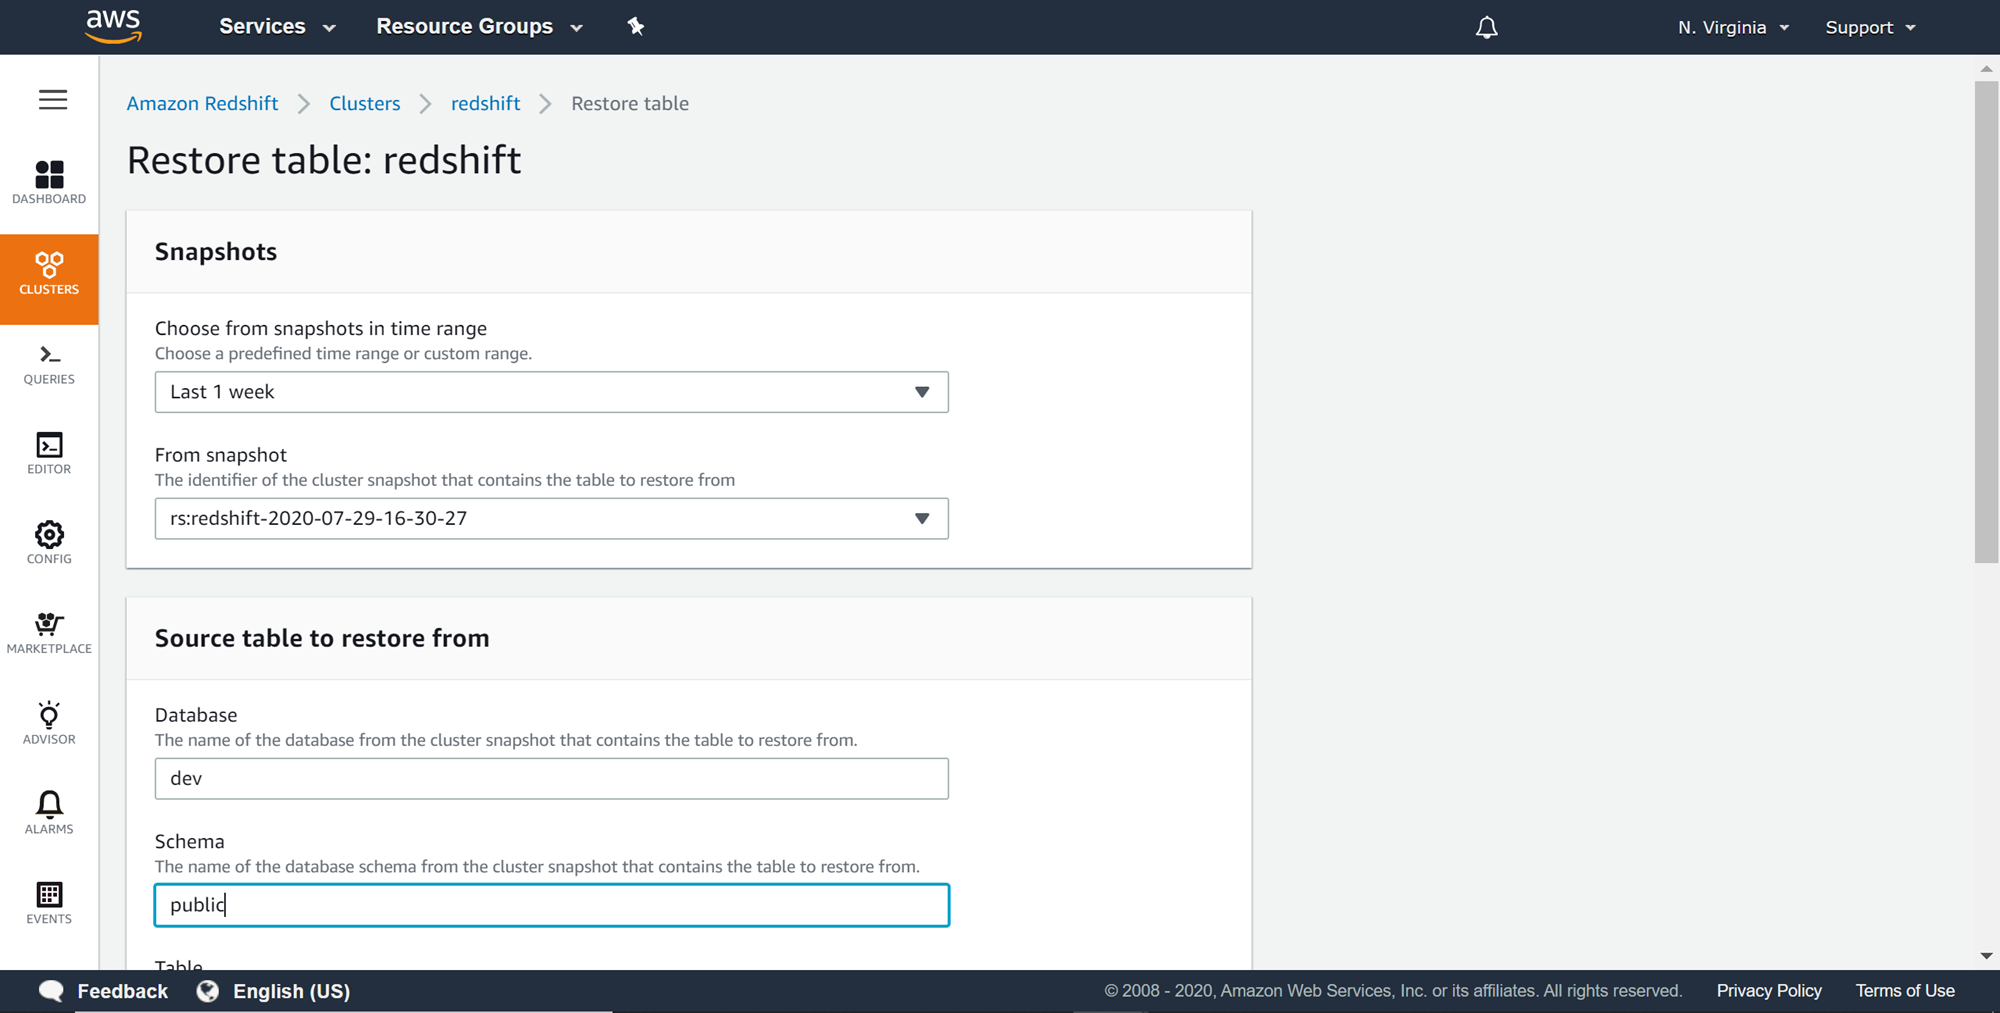The image size is (2000, 1013).
Task: Open the Resource Groups menu
Action: [479, 27]
